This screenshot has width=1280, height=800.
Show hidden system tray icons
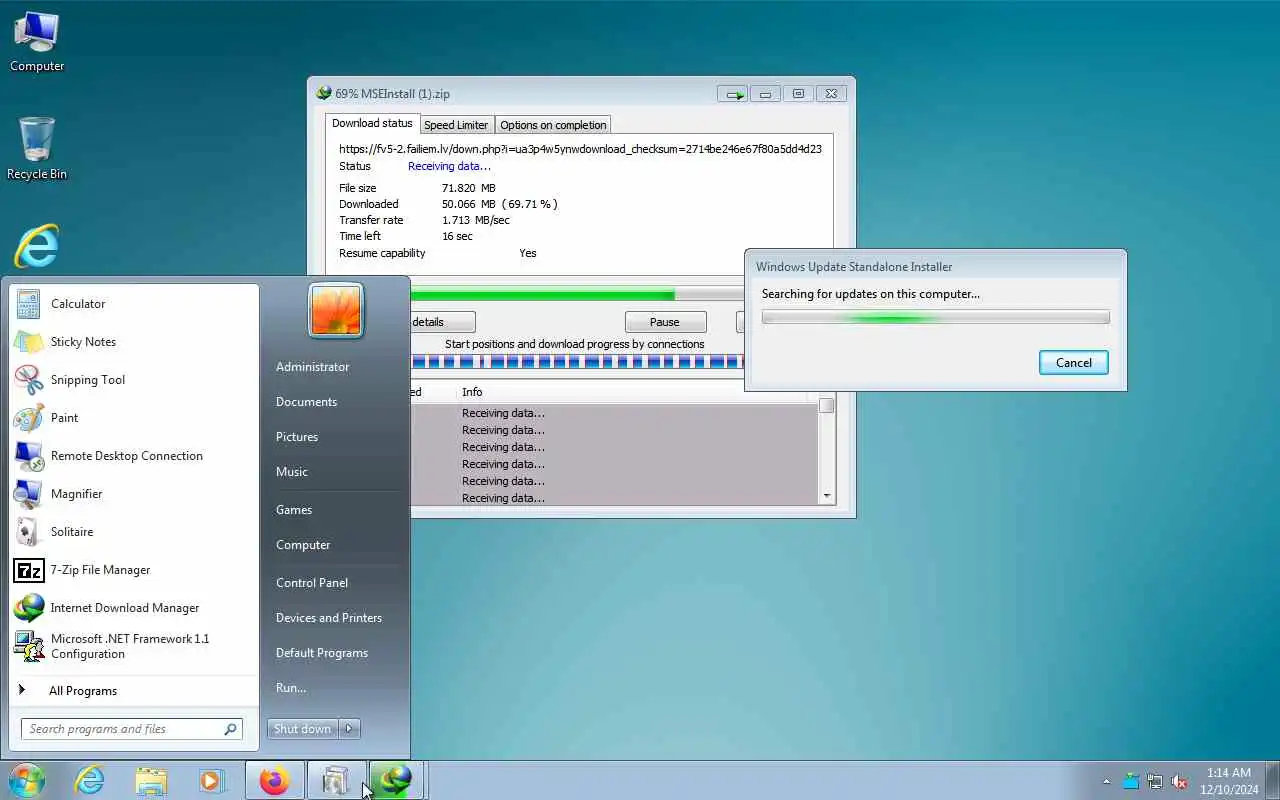click(x=1106, y=781)
